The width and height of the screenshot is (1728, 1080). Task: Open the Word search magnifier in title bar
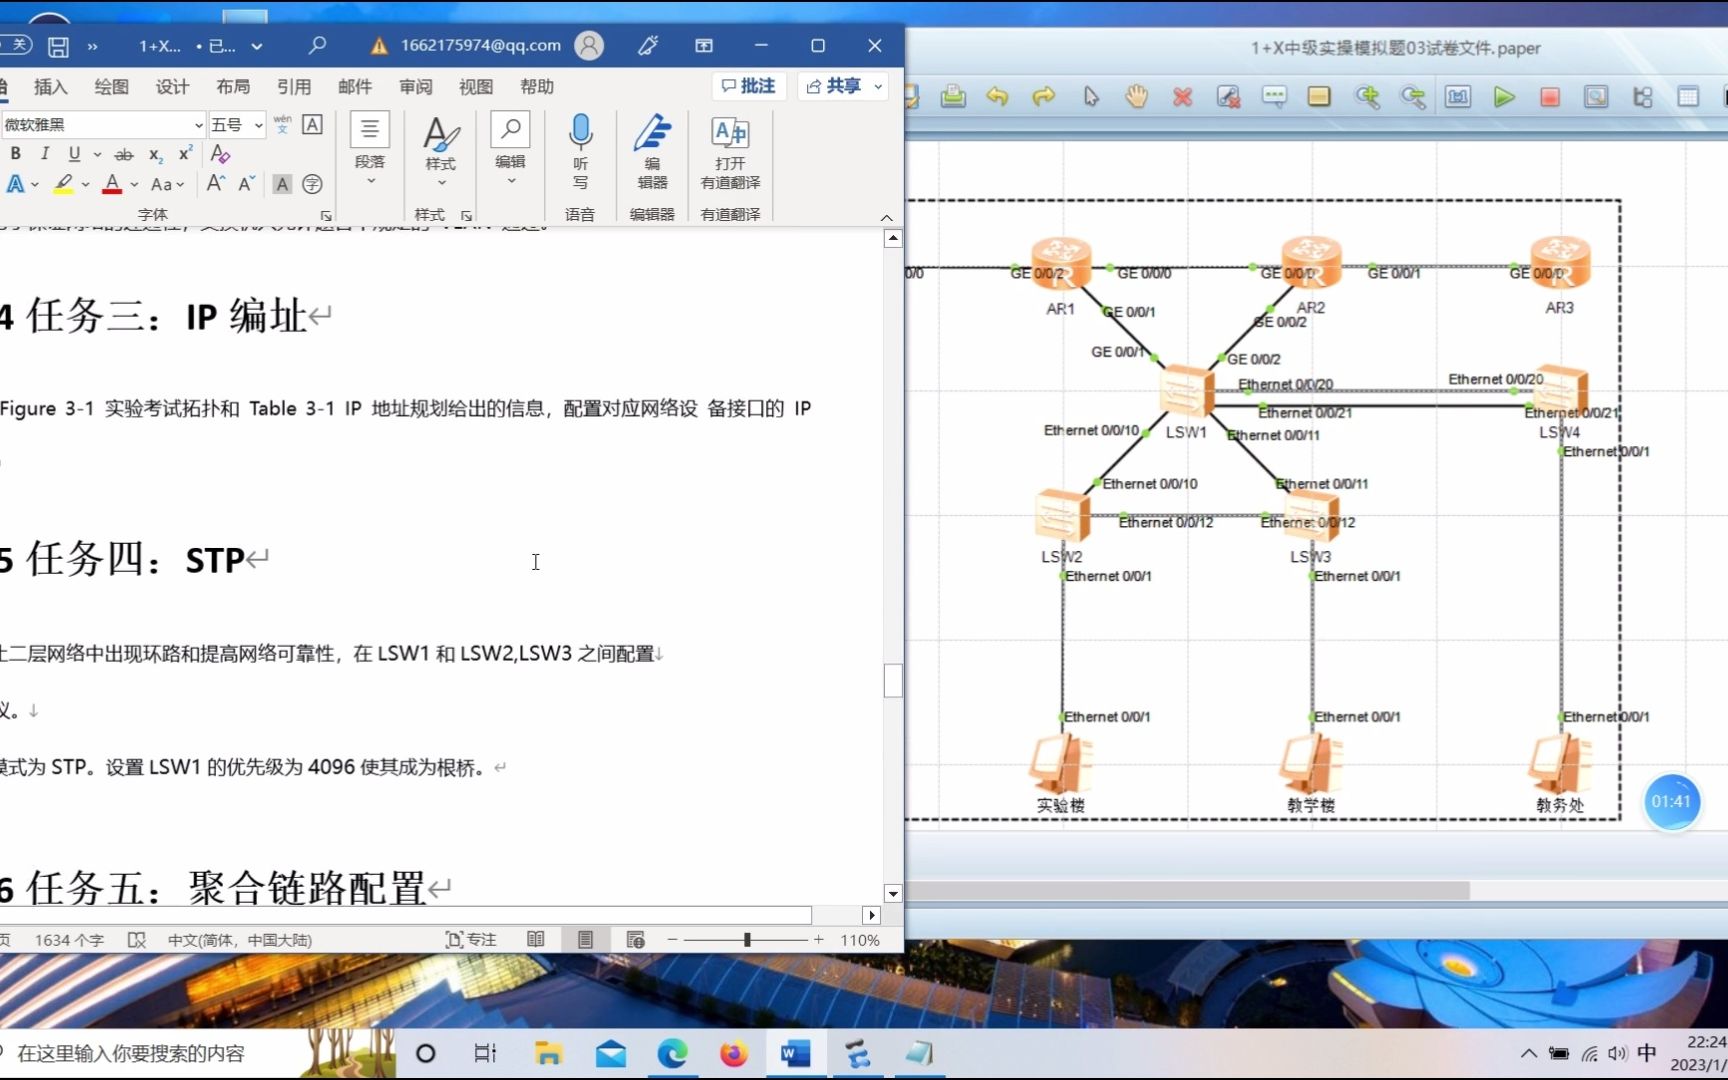317,45
